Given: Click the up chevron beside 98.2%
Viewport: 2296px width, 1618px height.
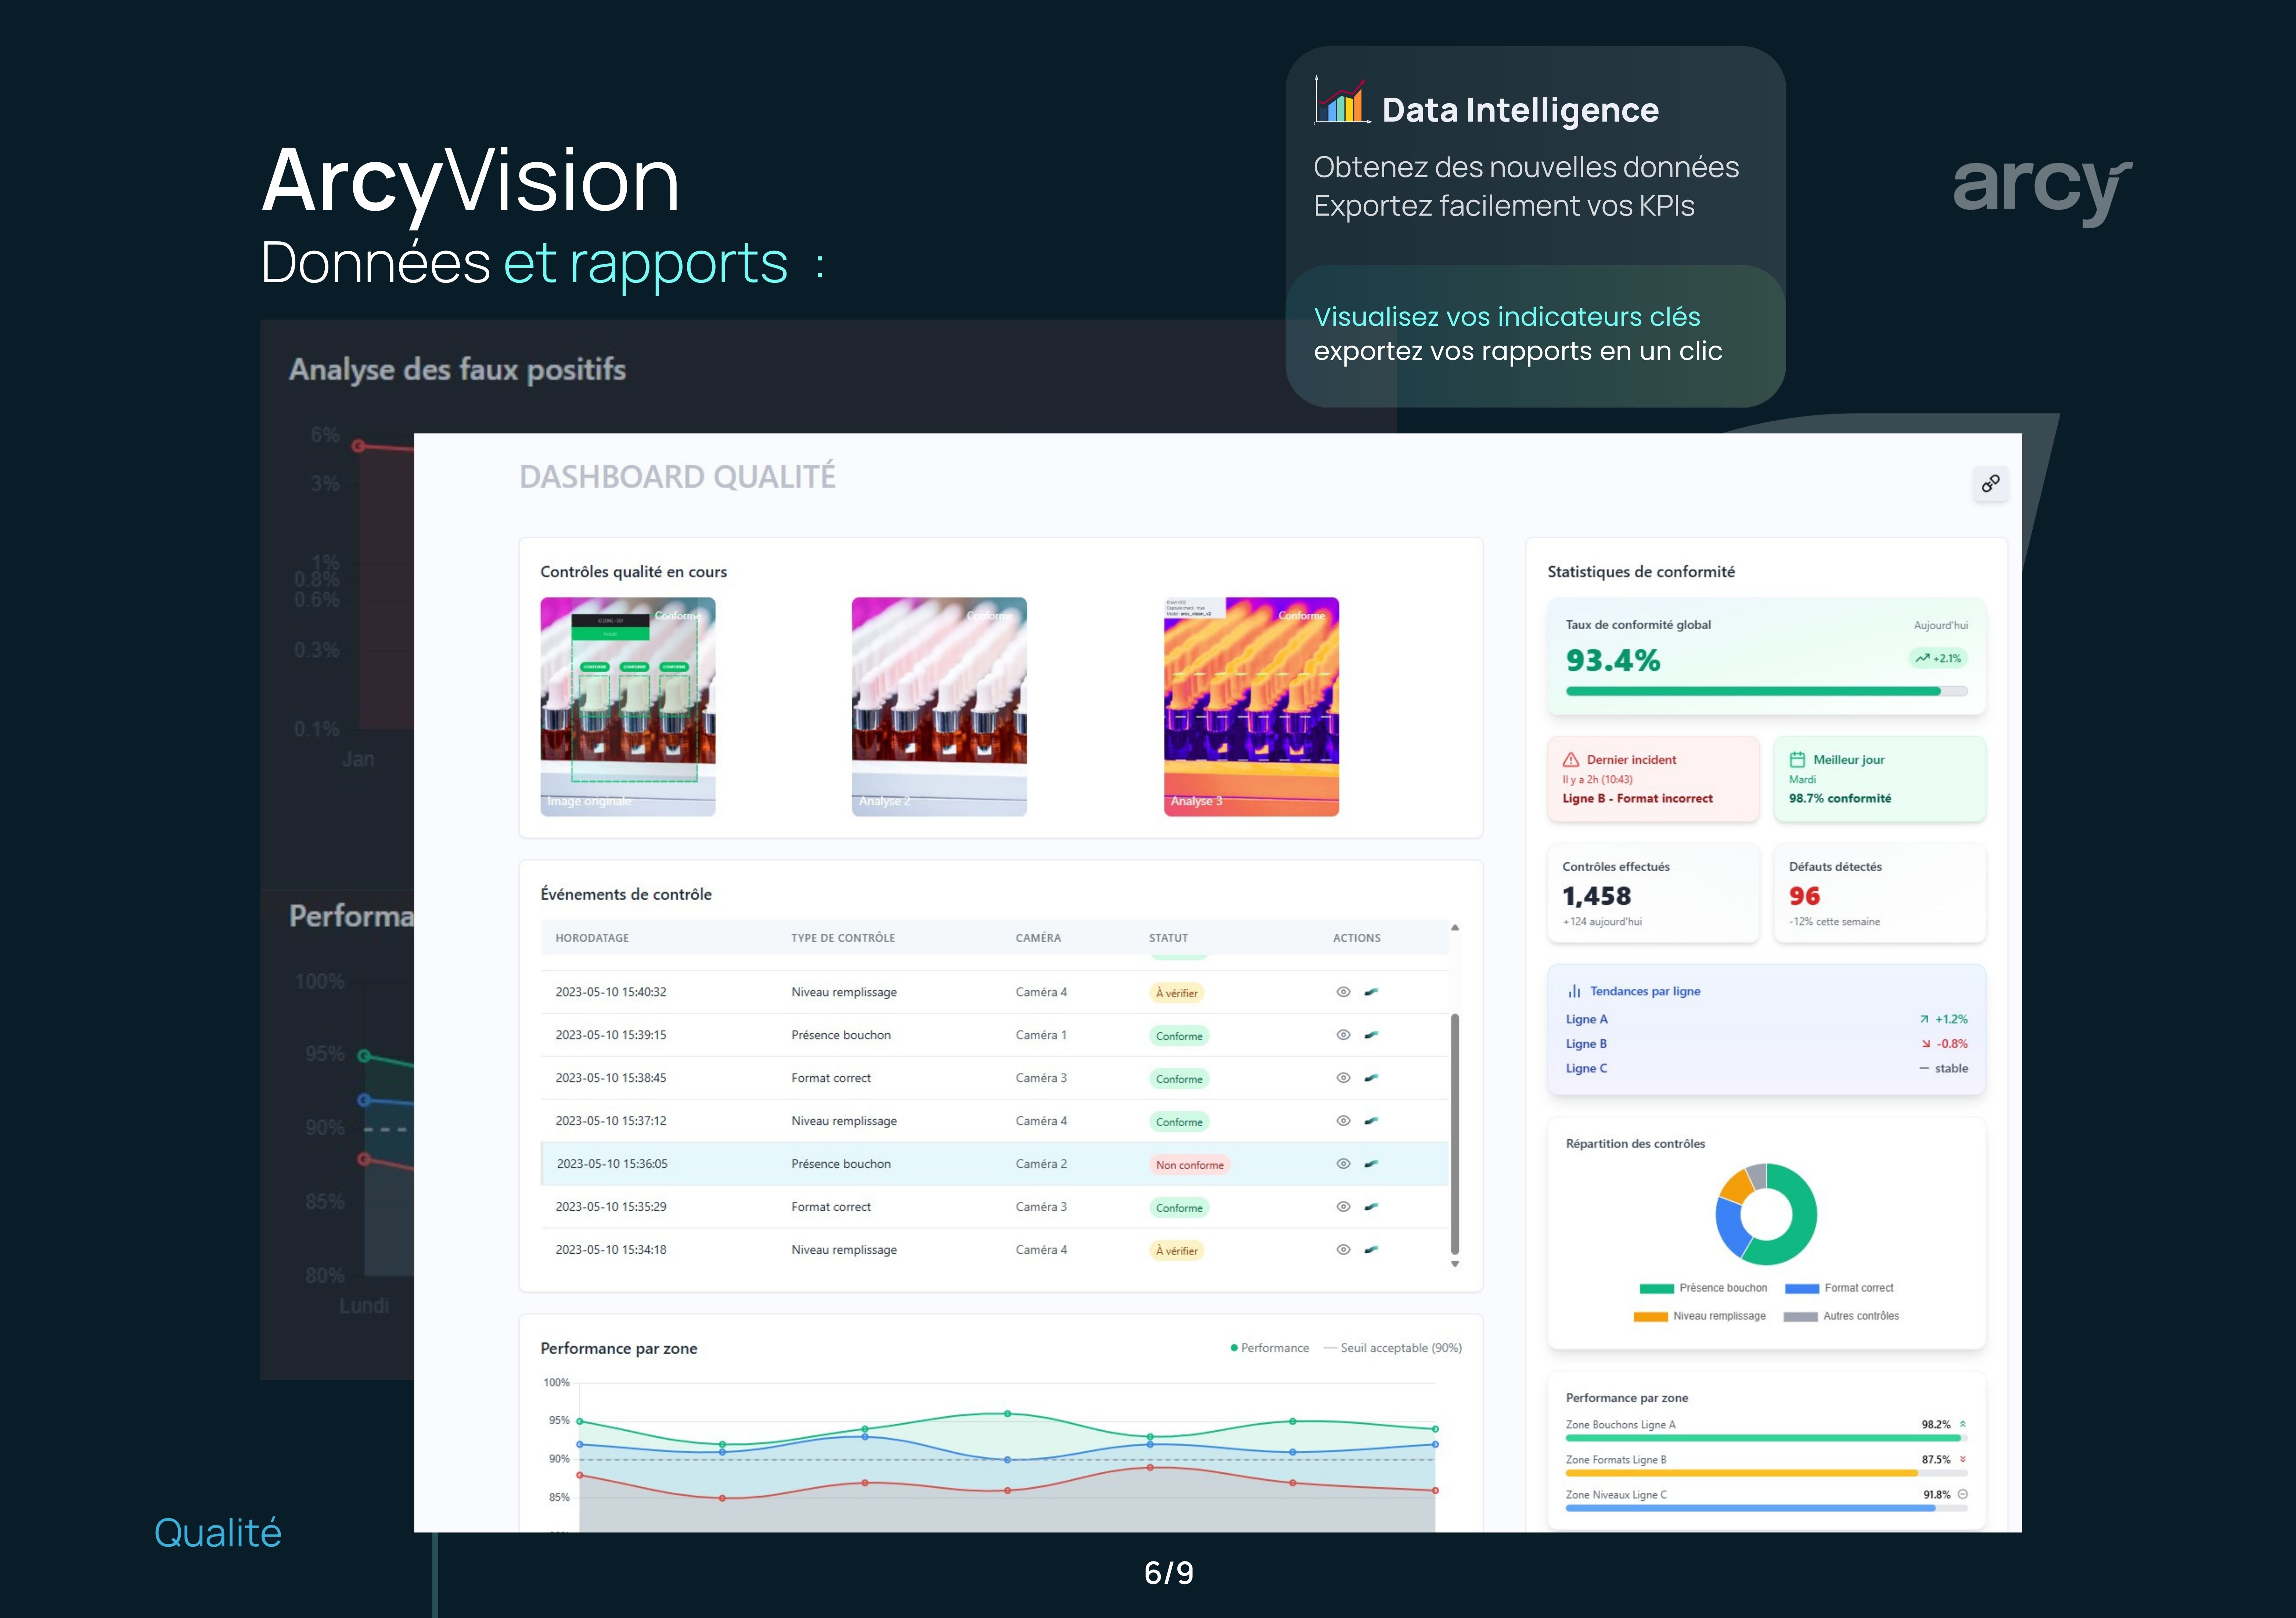Looking at the screenshot, I should [x=1962, y=1424].
